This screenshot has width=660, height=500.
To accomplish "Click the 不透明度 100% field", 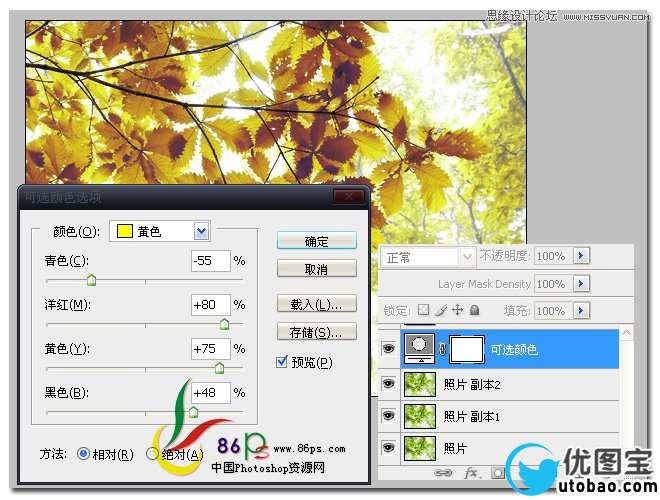I will coord(553,256).
